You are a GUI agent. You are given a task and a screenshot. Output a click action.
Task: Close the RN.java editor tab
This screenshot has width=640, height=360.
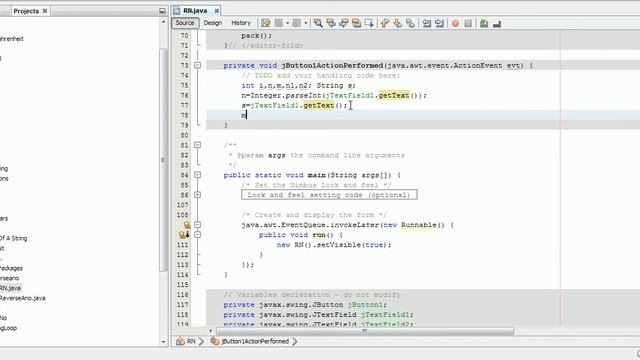tap(217, 11)
